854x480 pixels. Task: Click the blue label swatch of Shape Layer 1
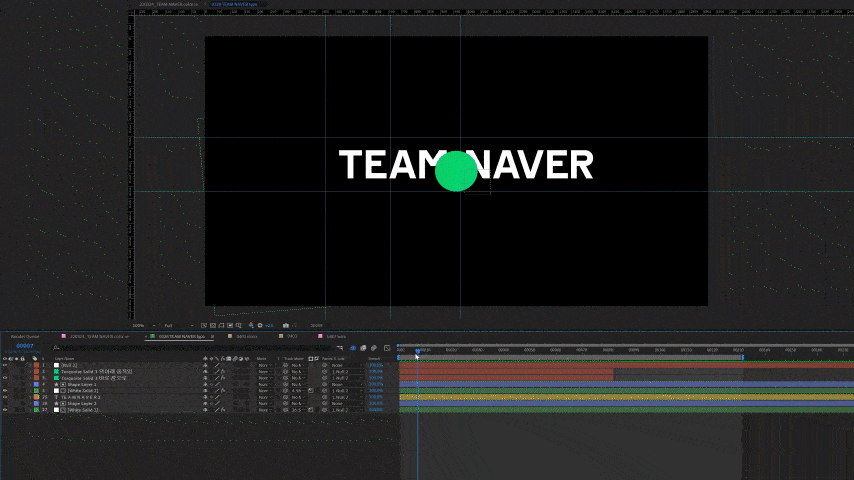coord(36,384)
